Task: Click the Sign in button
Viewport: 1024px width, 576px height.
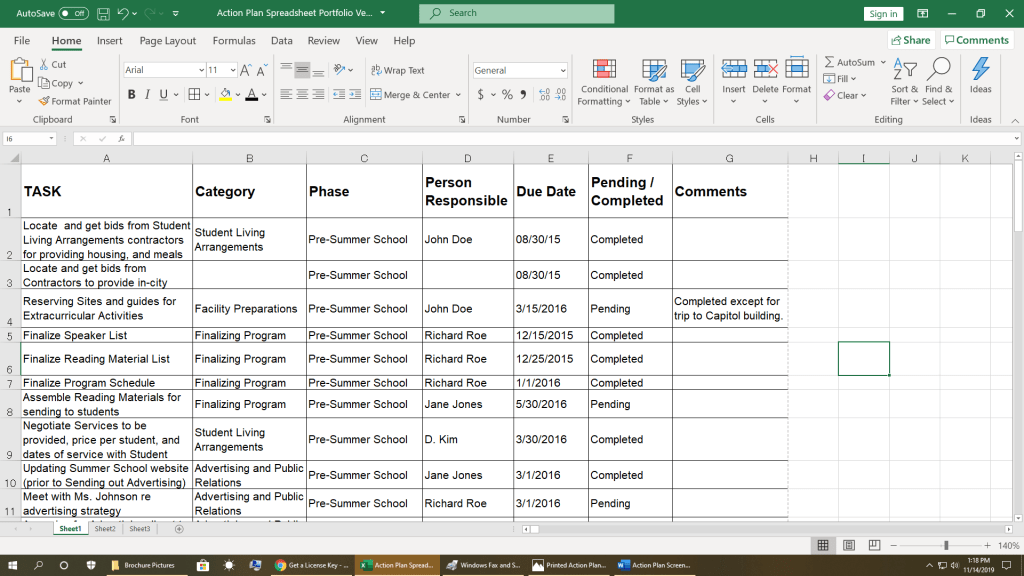Action: 883,14
